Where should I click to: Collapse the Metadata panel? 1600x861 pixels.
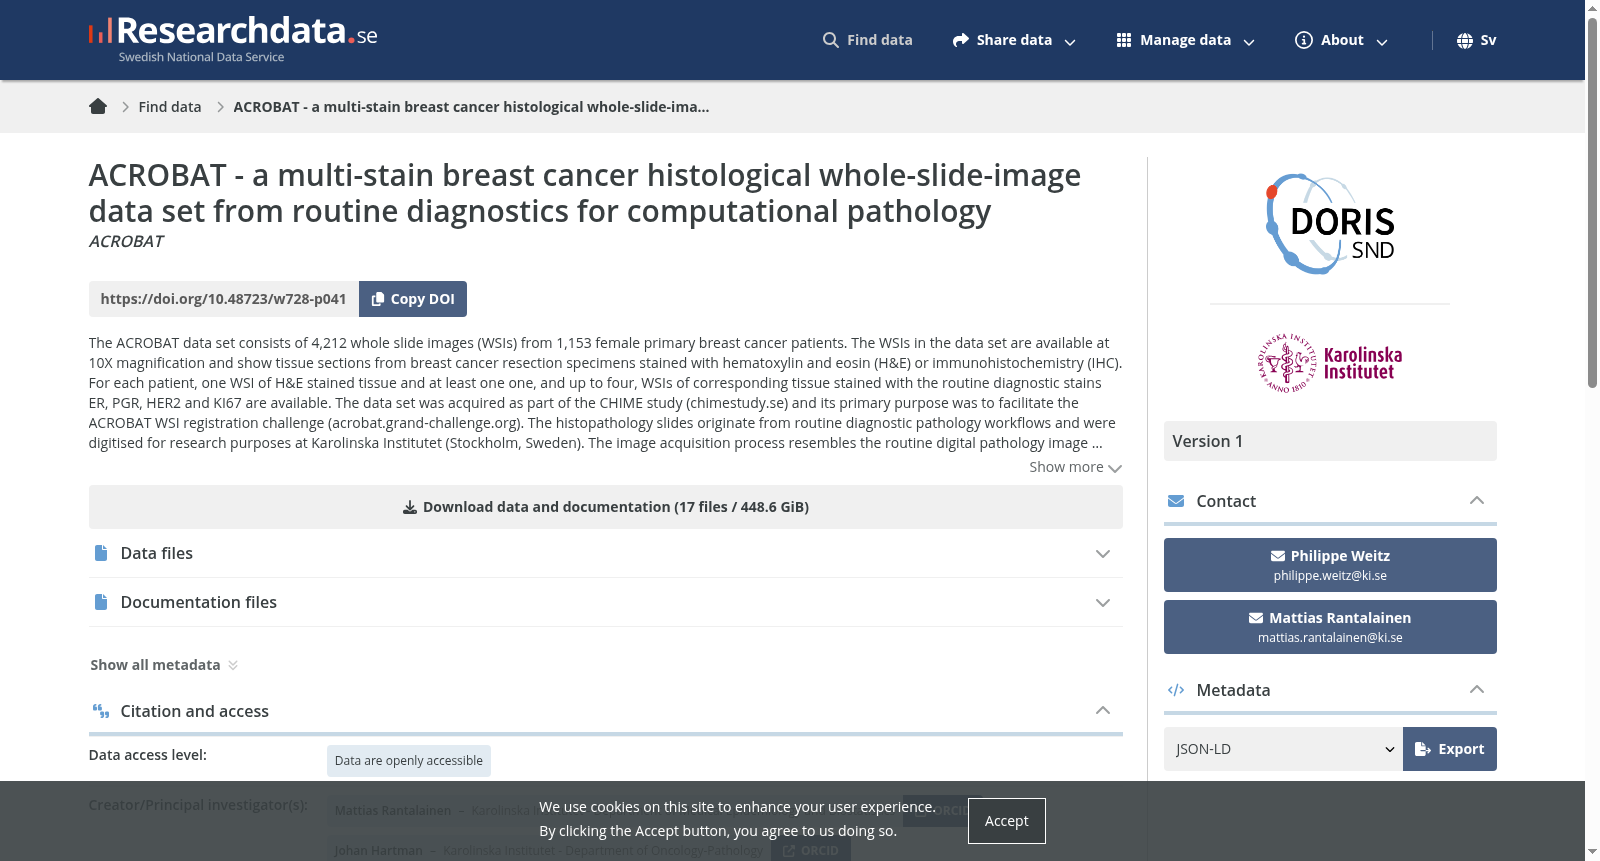click(1477, 689)
